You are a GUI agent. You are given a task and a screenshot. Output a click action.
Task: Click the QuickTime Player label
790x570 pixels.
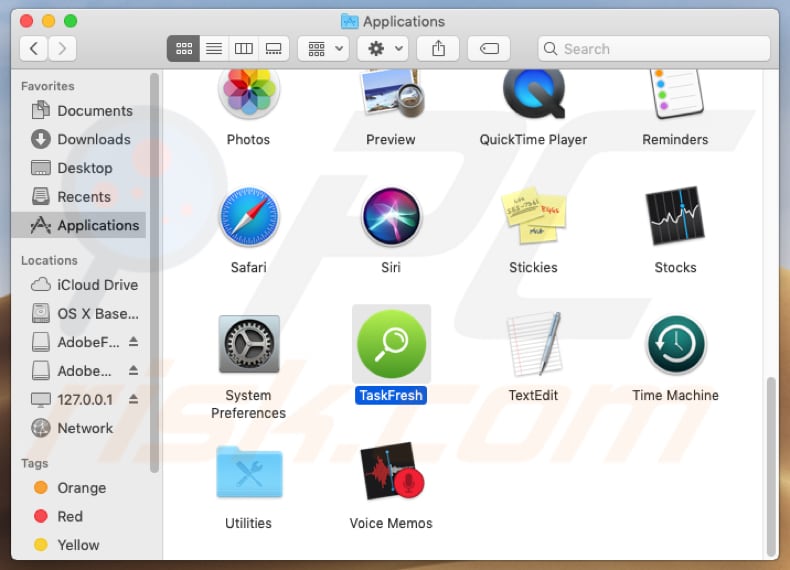[x=534, y=140]
